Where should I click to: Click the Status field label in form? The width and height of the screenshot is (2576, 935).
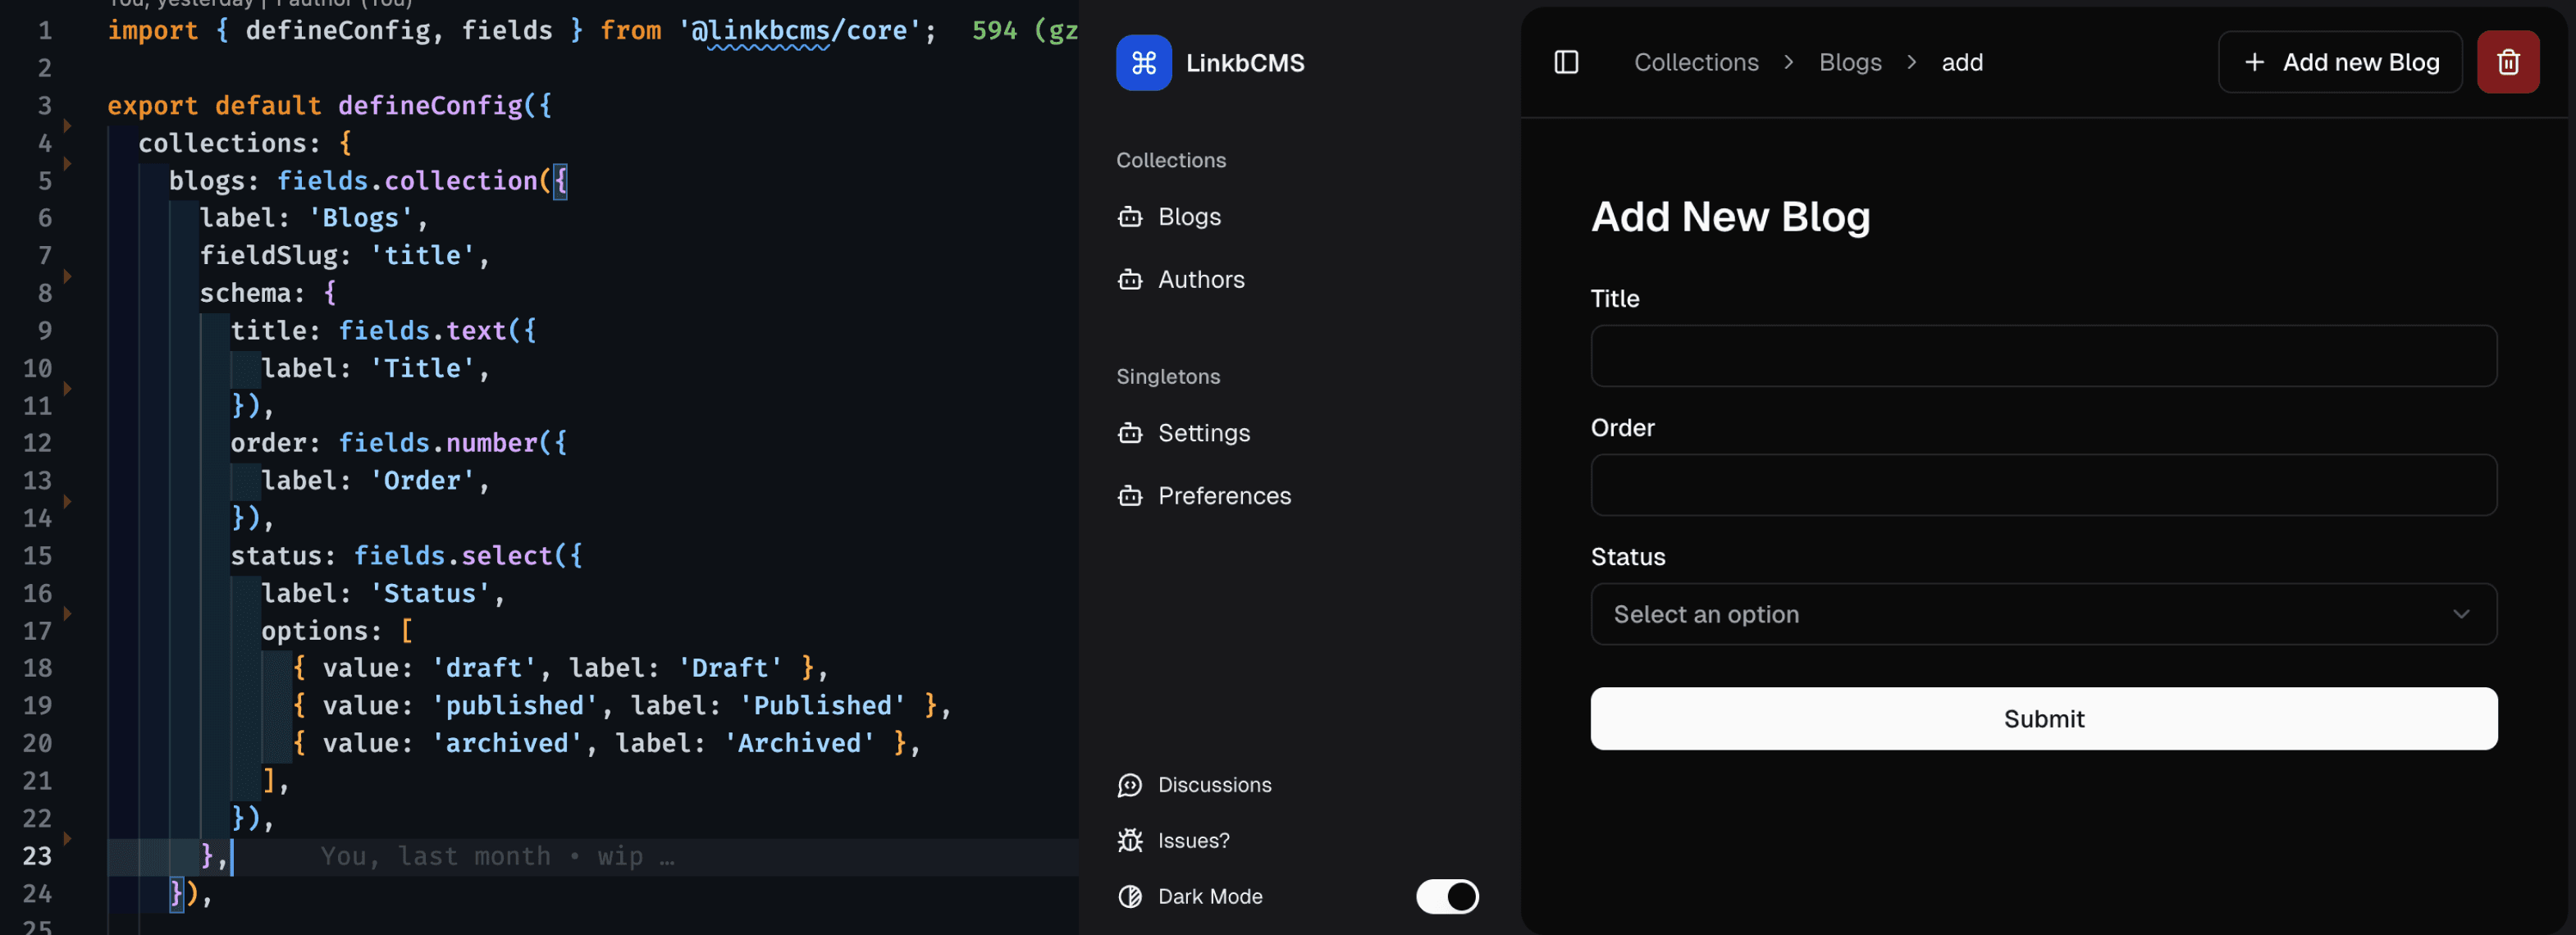[x=1628, y=557]
